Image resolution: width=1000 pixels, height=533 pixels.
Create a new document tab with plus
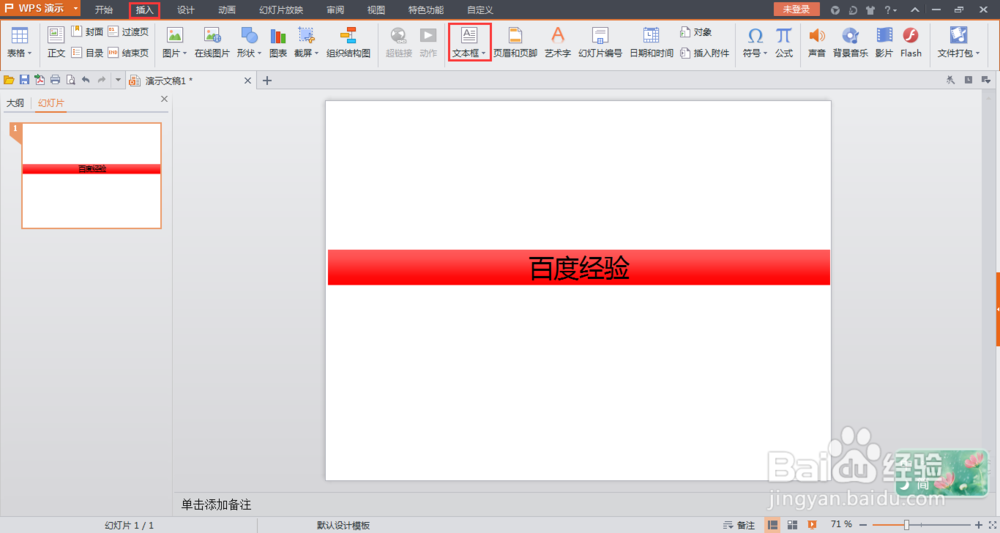[x=267, y=80]
